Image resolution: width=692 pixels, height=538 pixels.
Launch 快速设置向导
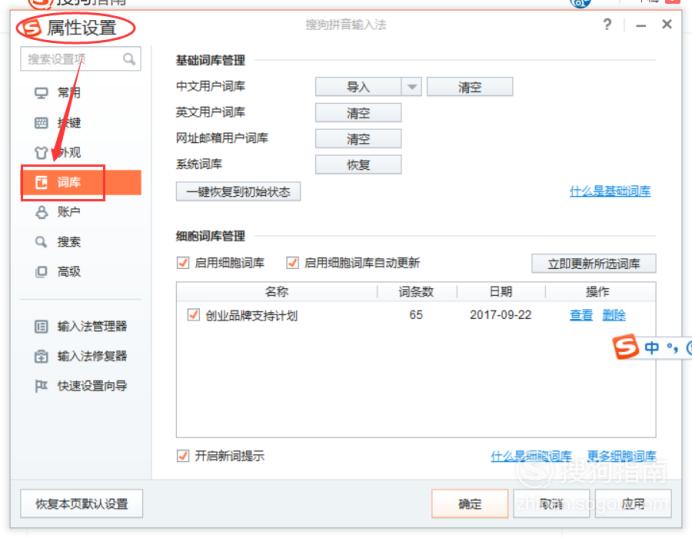coord(92,386)
